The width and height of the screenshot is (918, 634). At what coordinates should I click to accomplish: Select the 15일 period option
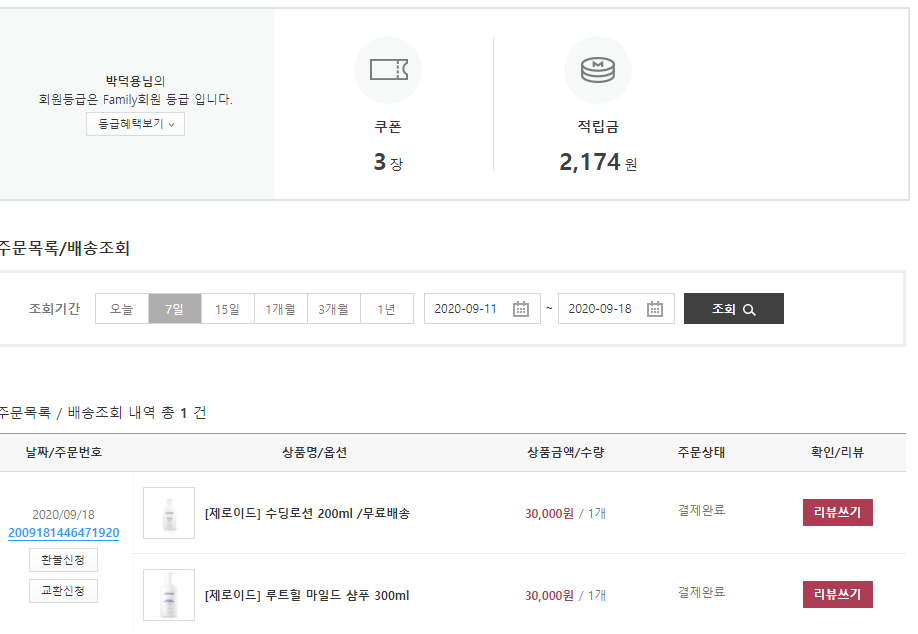coord(228,309)
